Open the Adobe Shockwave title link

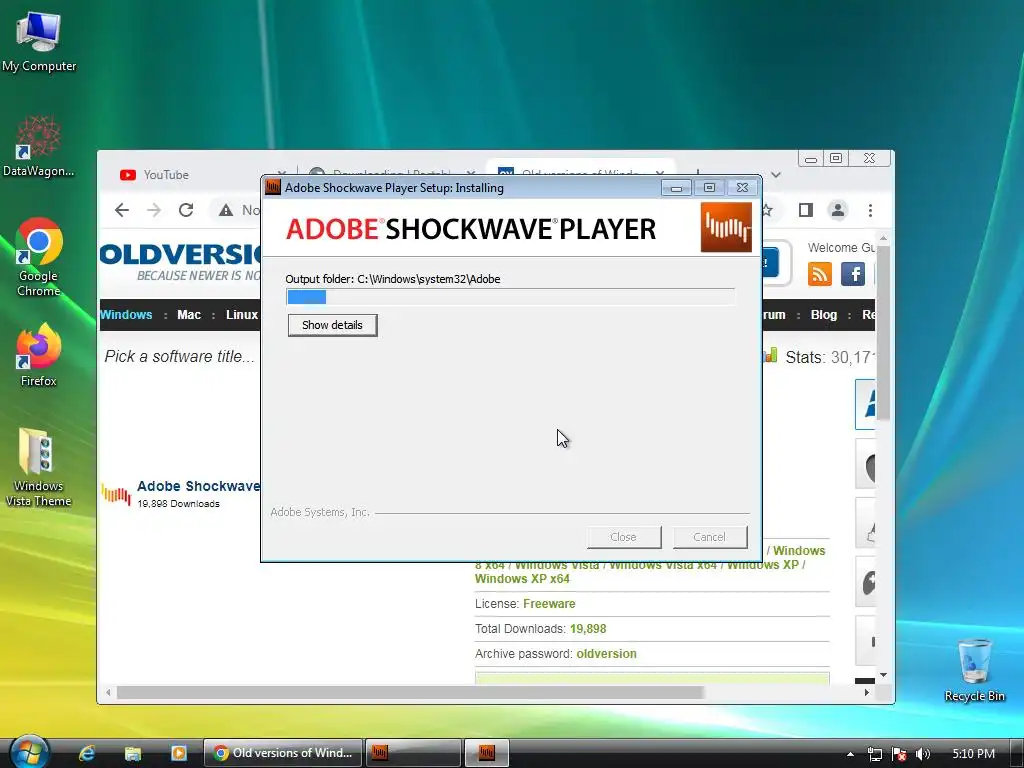[x=199, y=486]
